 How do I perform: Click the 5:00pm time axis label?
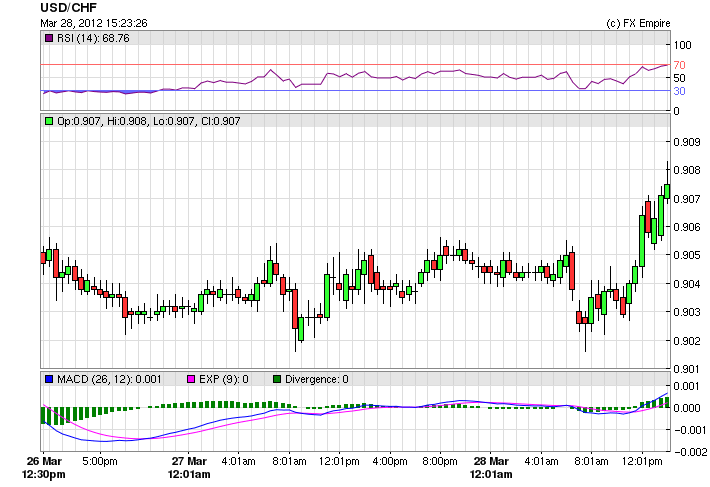[x=101, y=461]
